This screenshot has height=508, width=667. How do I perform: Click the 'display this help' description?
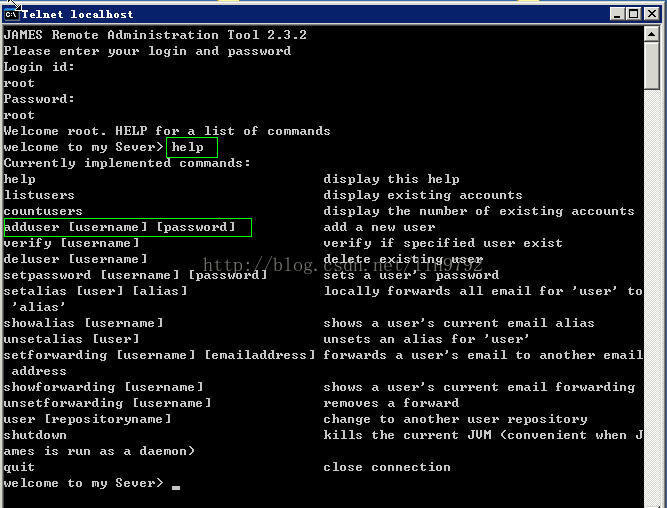(391, 179)
